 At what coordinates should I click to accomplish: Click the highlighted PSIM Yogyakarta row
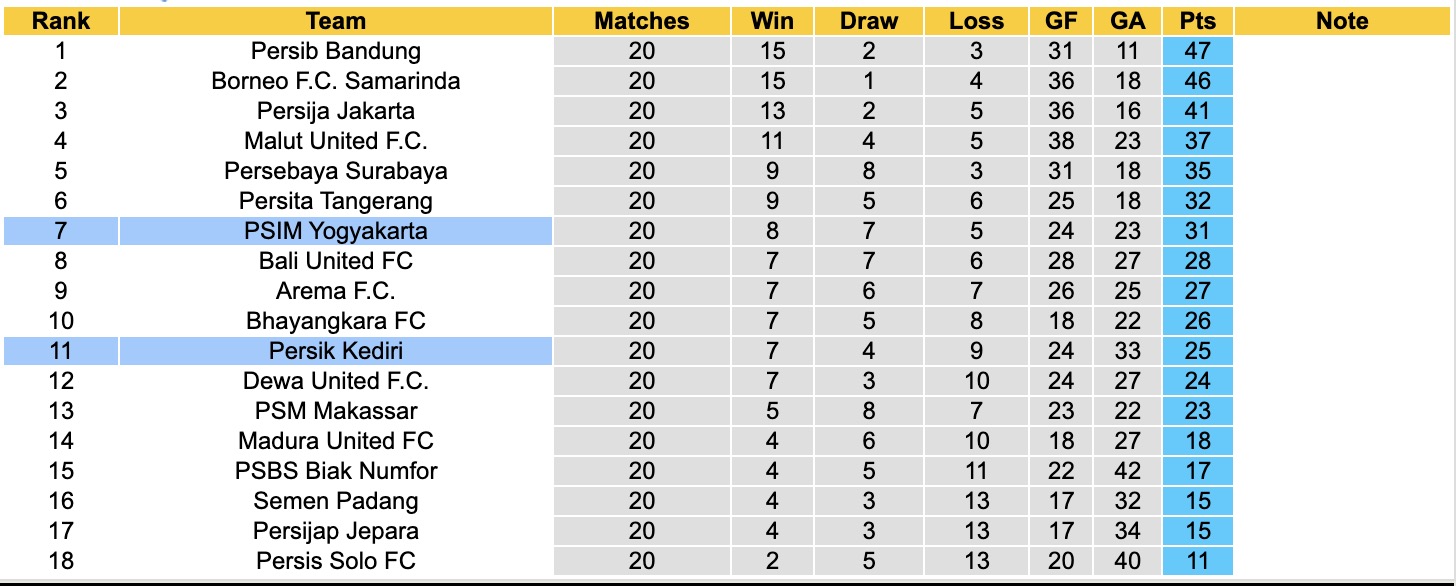[336, 231]
